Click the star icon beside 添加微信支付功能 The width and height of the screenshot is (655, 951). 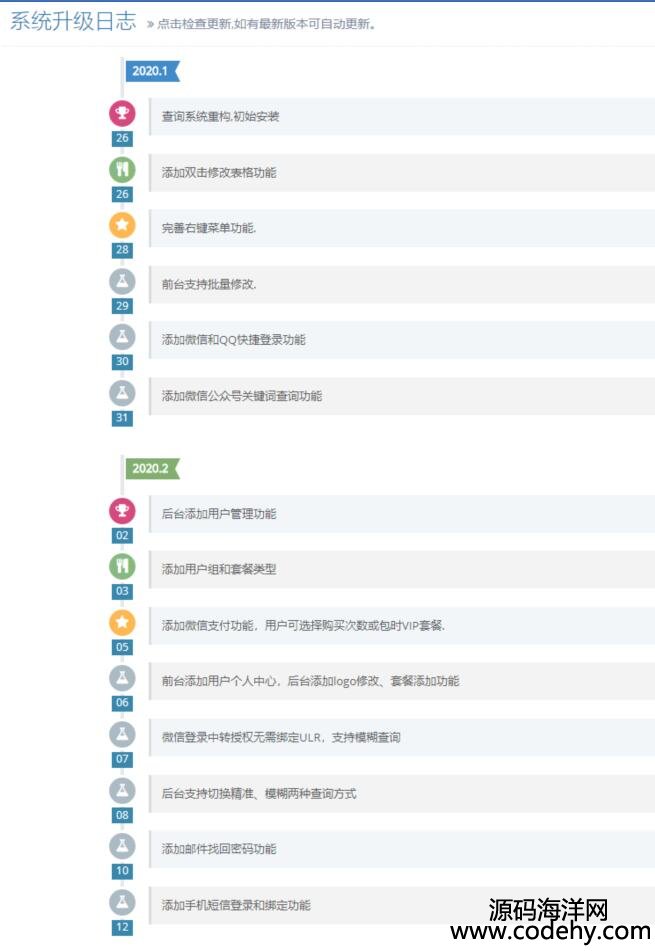(122, 622)
